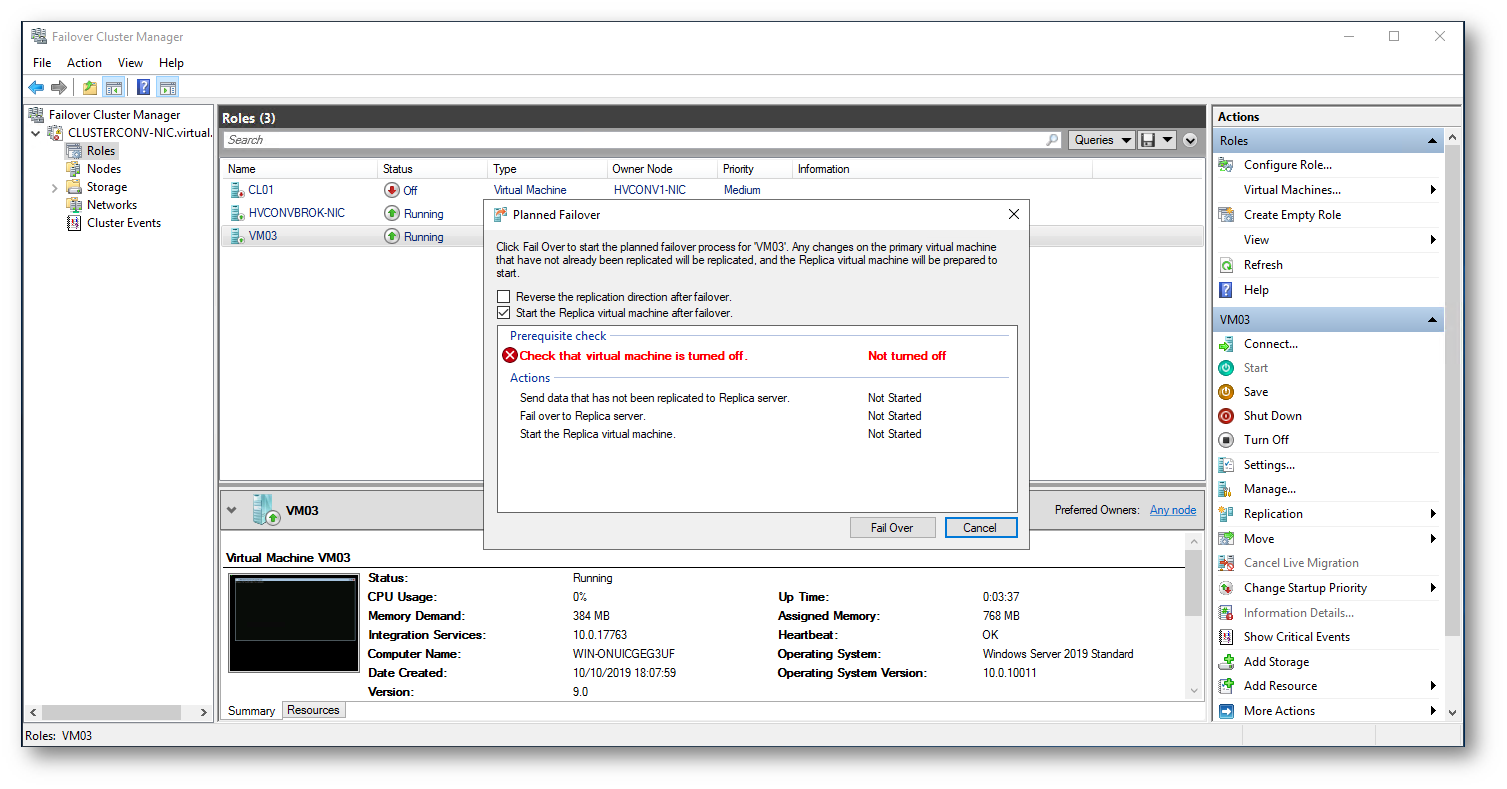Click the Replication action icon
The image size is (1507, 789).
coord(1226,514)
